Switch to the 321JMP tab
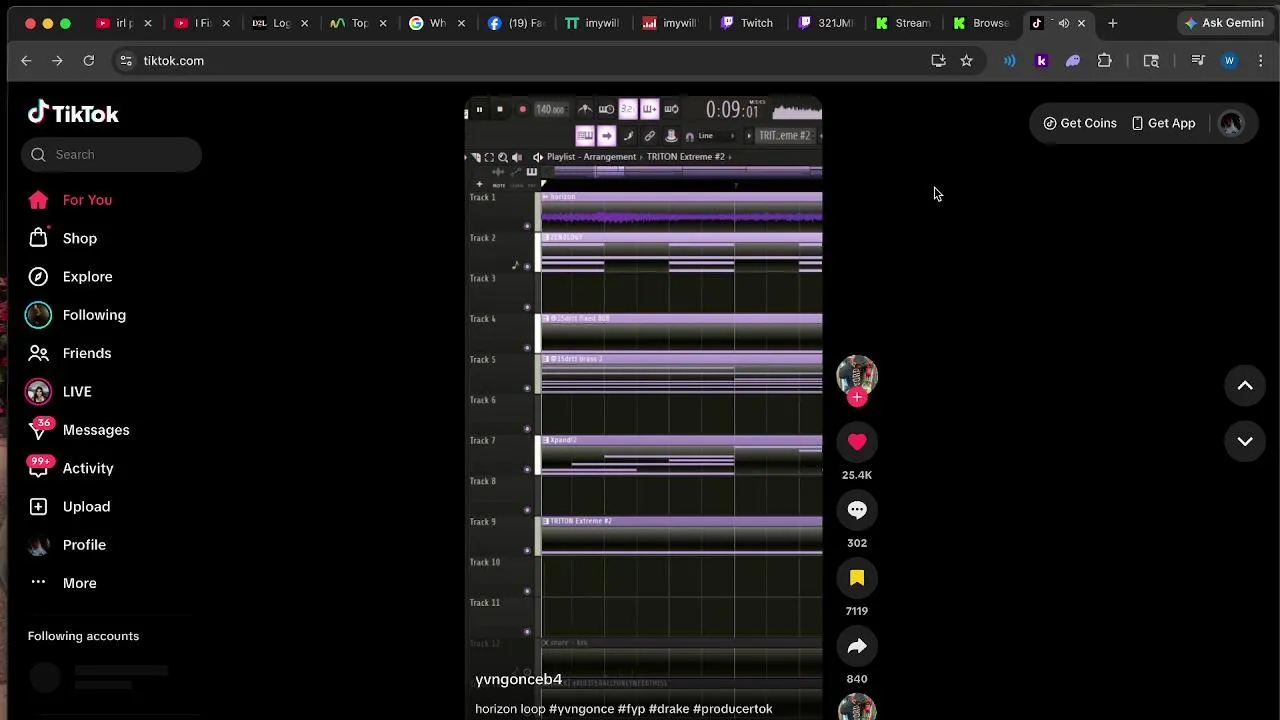 click(x=827, y=23)
